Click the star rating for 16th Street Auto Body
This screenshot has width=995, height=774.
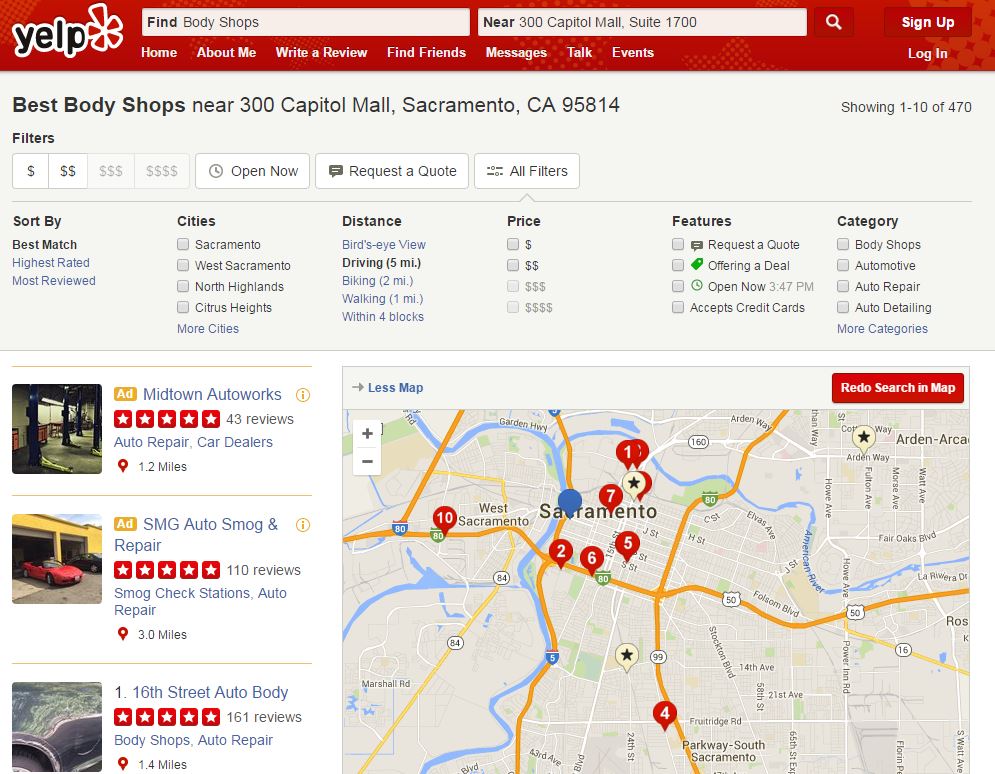[167, 718]
